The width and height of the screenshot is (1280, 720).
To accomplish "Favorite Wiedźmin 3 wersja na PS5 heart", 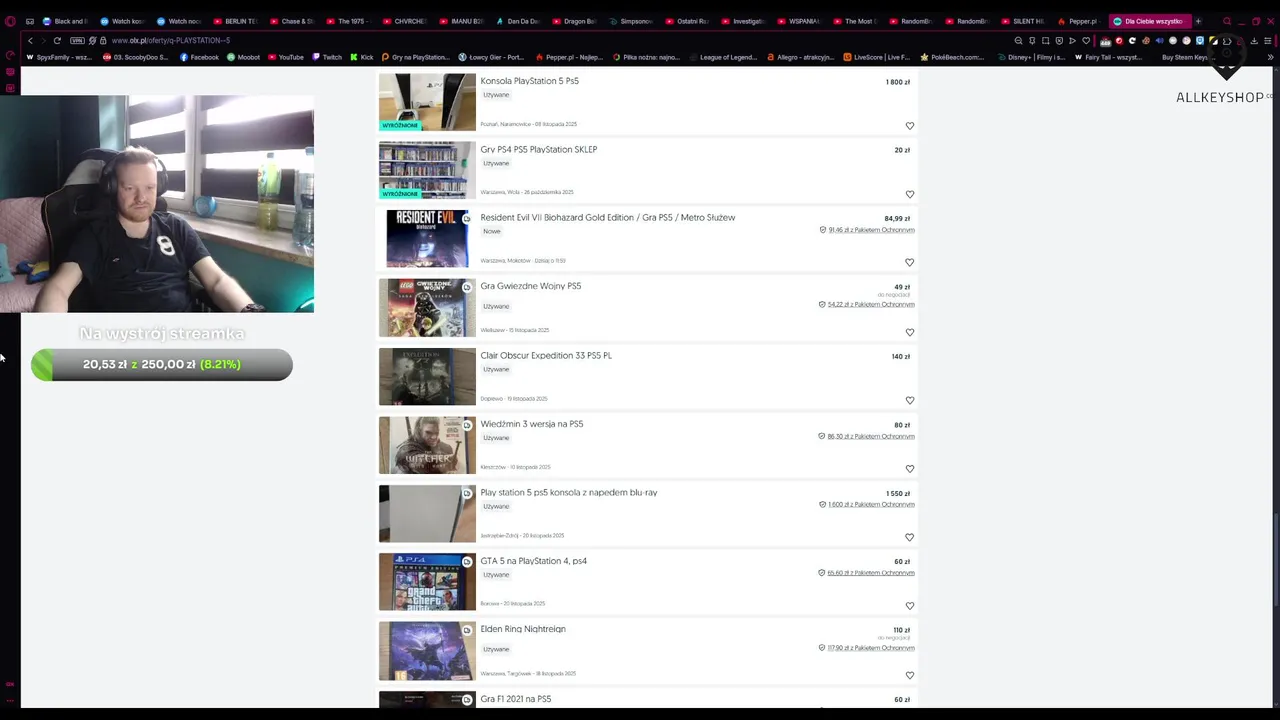I will click(x=909, y=468).
